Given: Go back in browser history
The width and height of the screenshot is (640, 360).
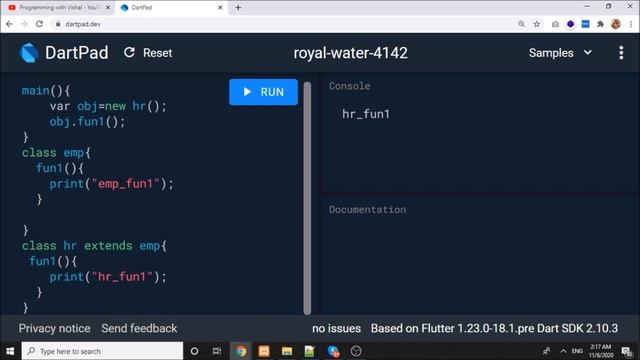Looking at the screenshot, I should (x=9, y=24).
